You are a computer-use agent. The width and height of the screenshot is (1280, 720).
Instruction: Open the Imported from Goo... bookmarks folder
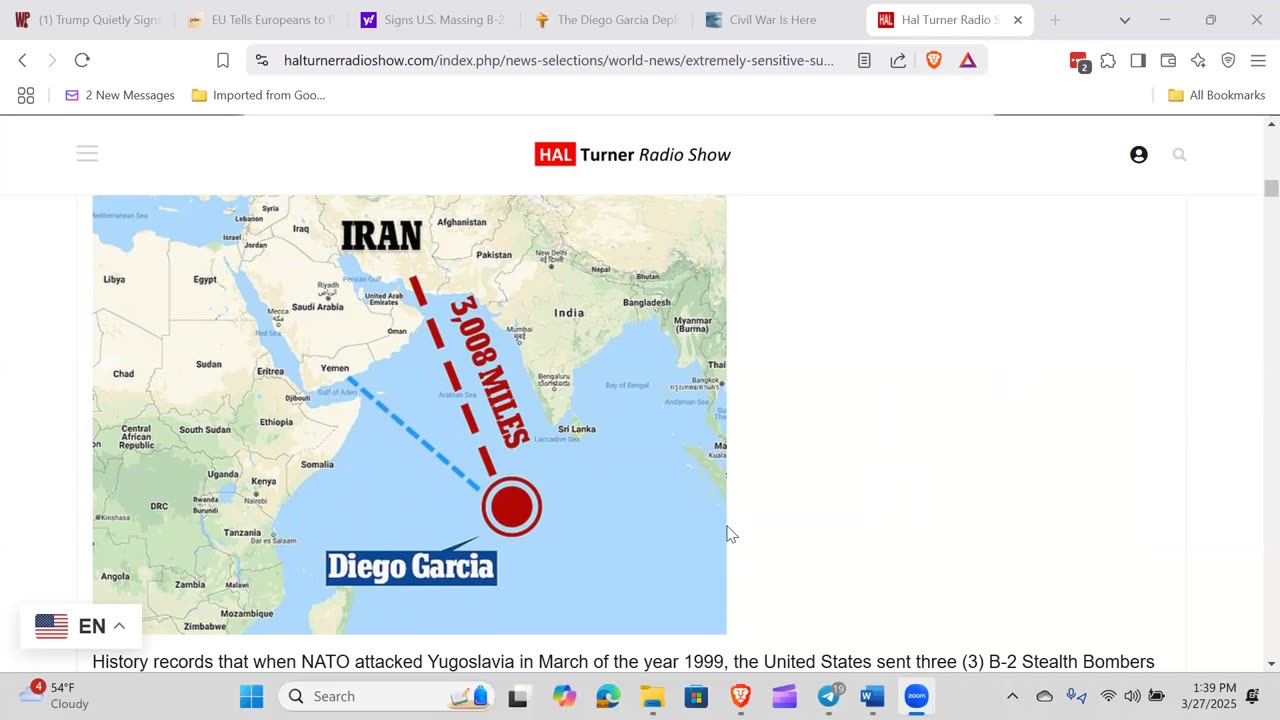258,95
